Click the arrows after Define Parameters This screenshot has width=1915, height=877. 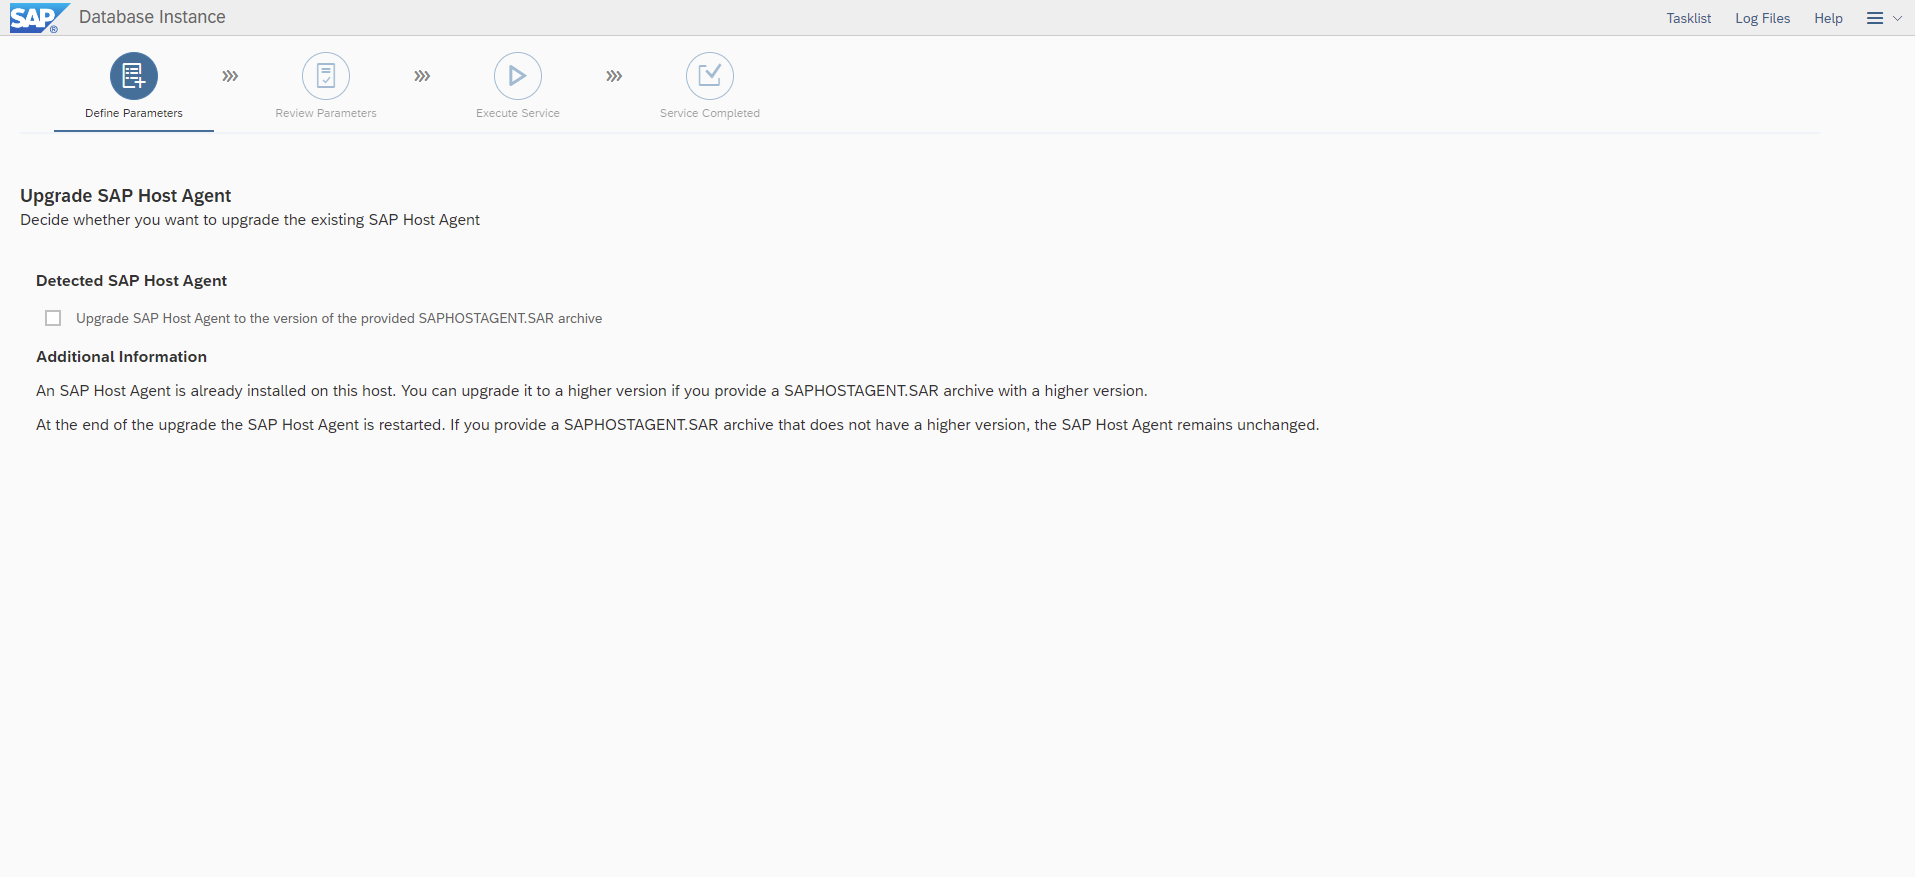click(230, 76)
